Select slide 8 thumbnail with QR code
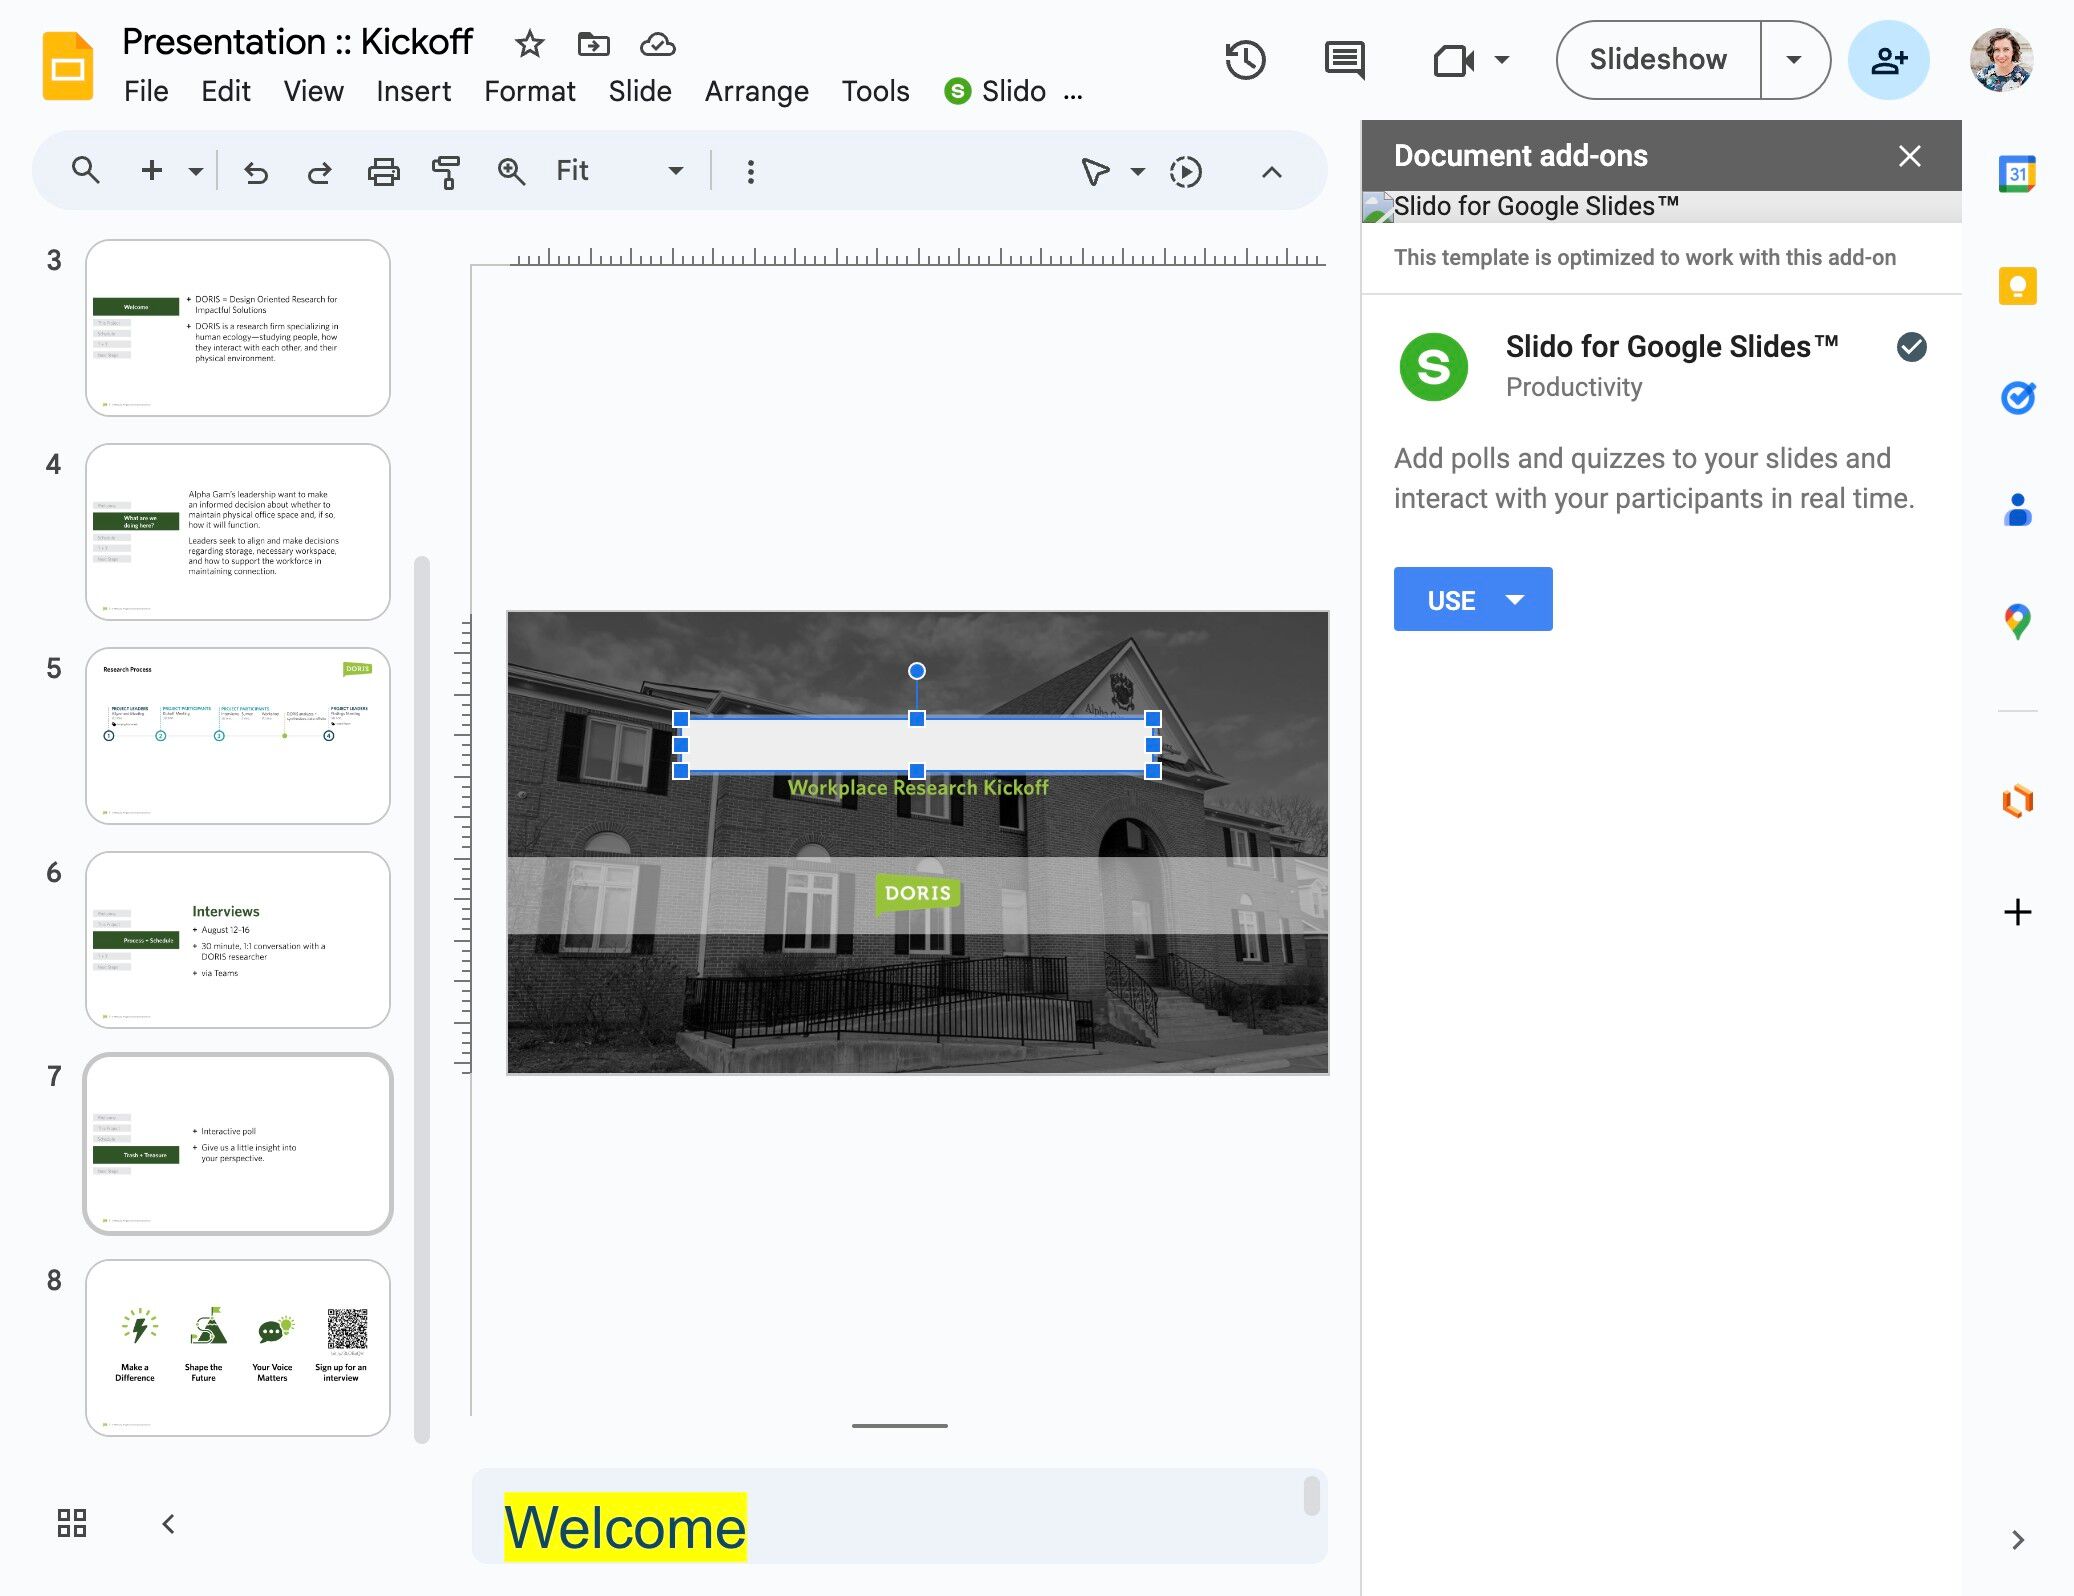The width and height of the screenshot is (2074, 1596). click(x=238, y=1347)
